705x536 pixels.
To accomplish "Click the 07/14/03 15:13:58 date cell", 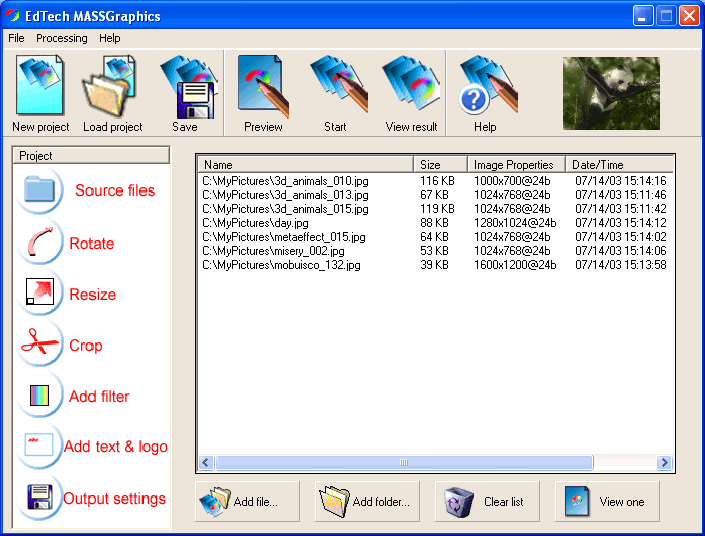I will click(621, 264).
